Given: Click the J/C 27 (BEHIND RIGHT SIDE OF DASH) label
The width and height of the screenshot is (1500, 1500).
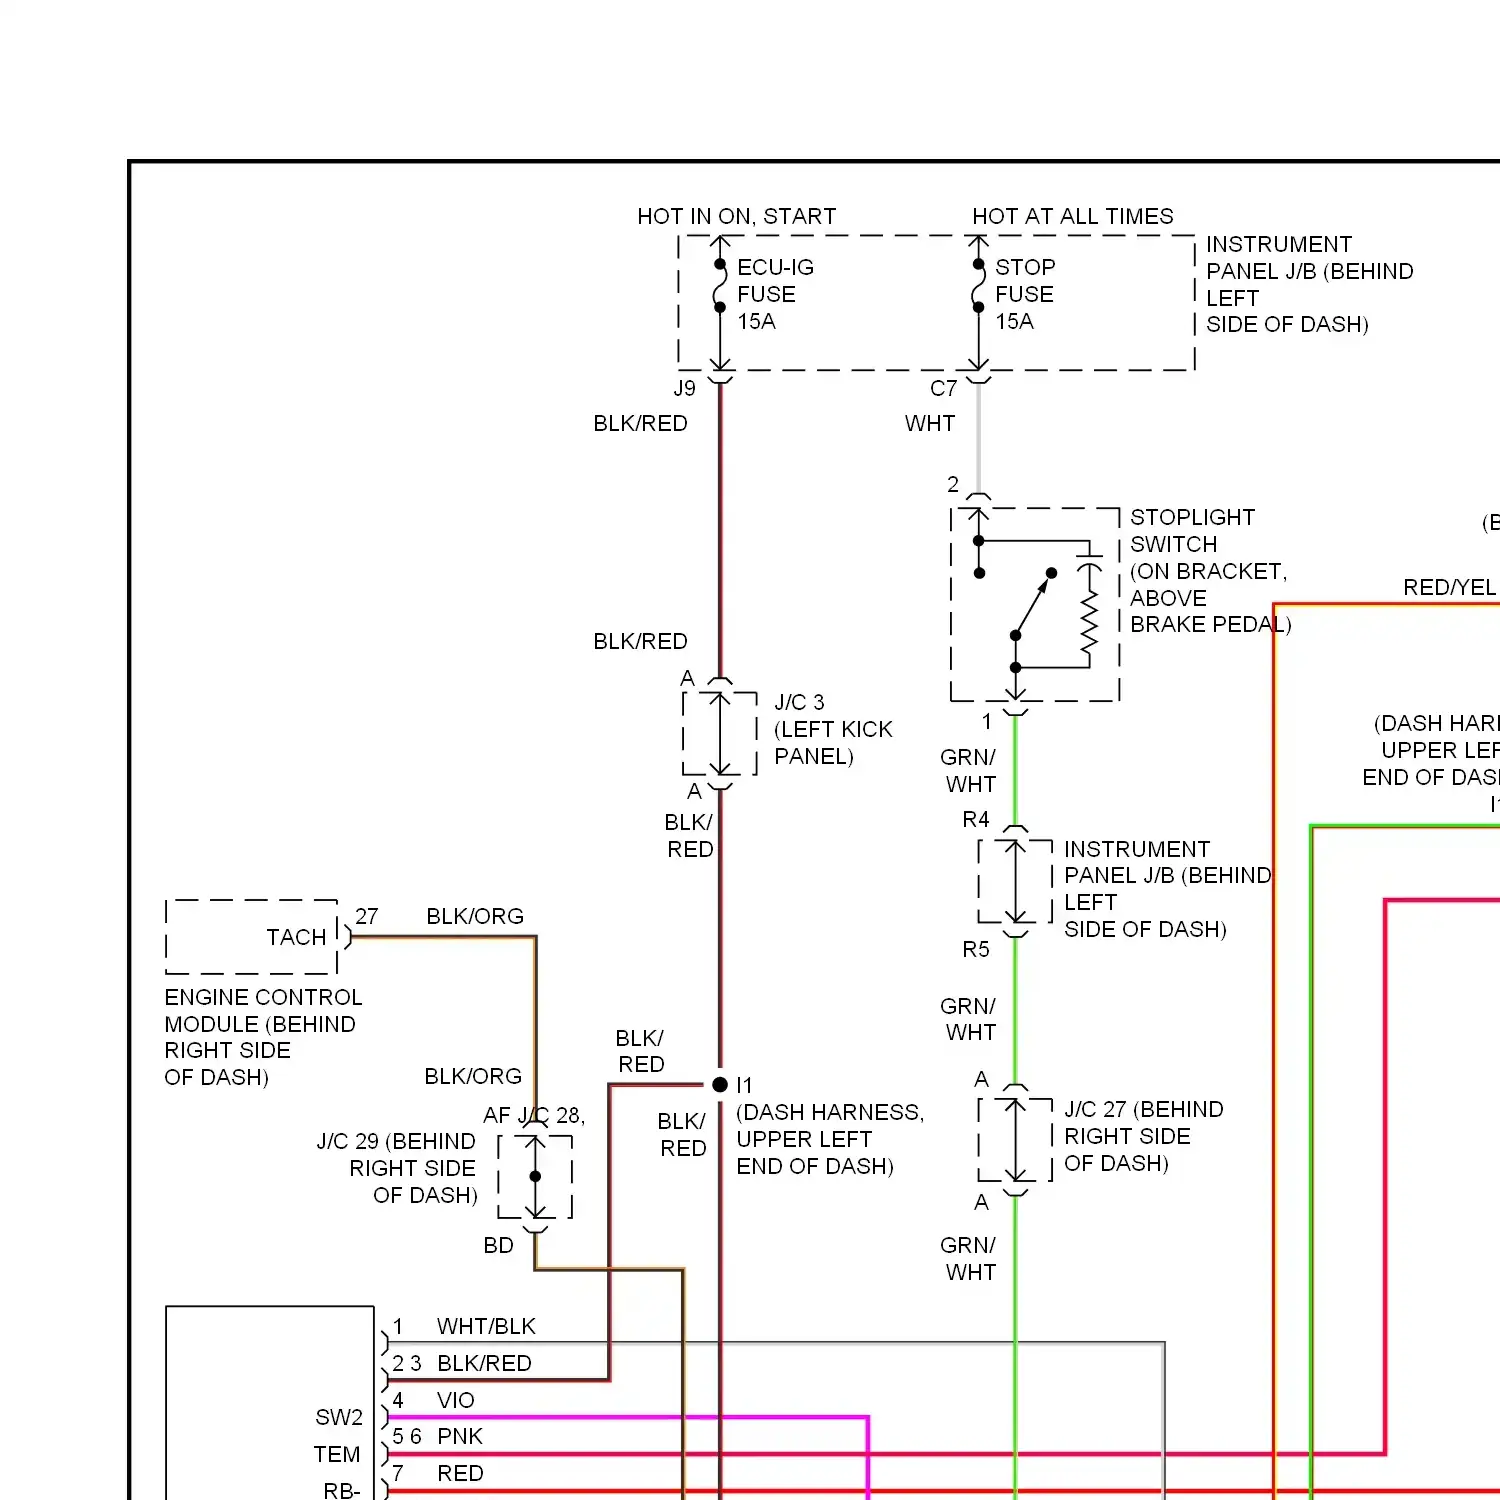Looking at the screenshot, I should tap(1144, 1136).
